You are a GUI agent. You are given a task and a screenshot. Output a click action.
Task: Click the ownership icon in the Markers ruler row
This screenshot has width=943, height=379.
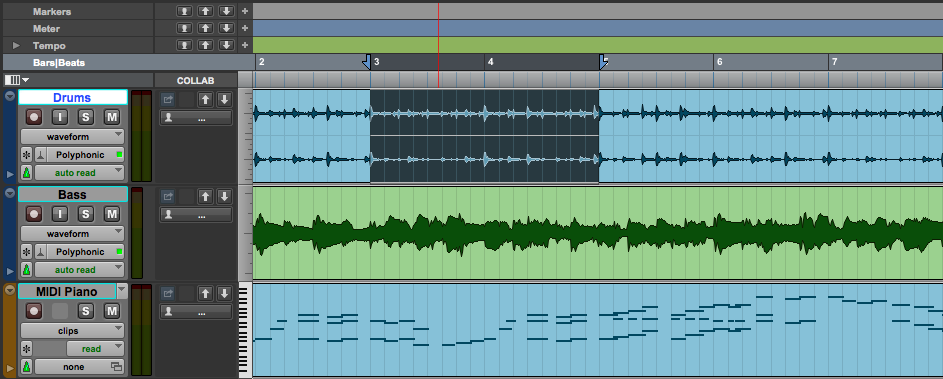point(185,11)
